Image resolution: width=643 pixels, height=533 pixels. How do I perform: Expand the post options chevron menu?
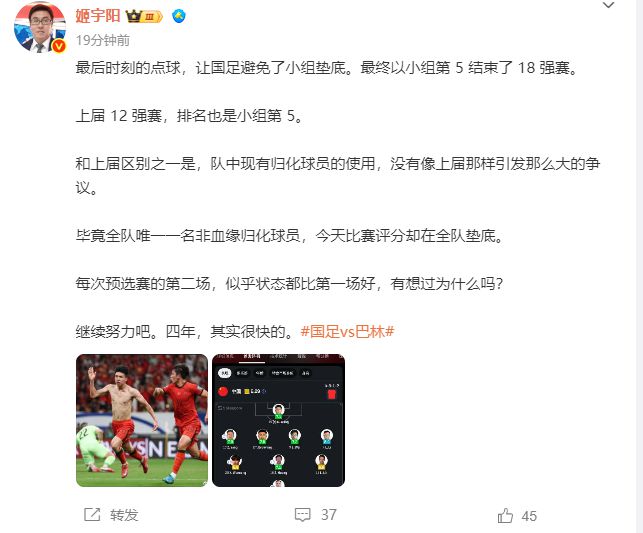pyautogui.click(x=608, y=5)
